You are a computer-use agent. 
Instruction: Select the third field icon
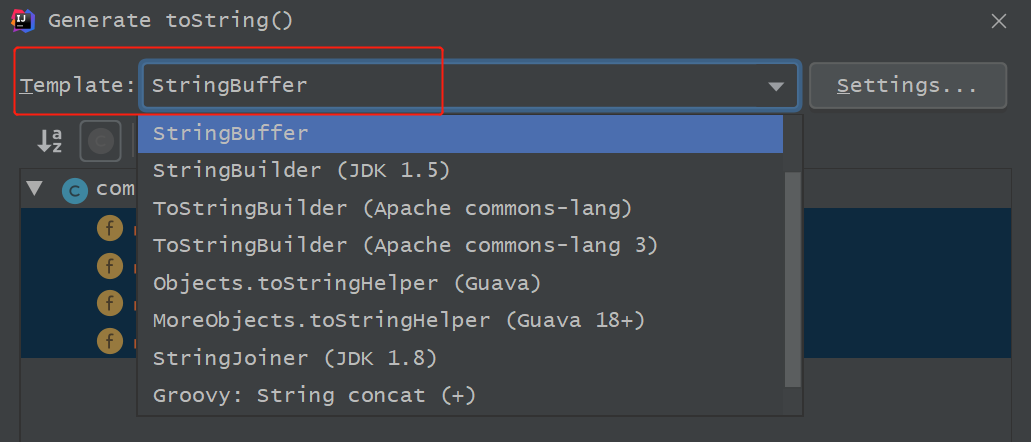click(x=109, y=303)
